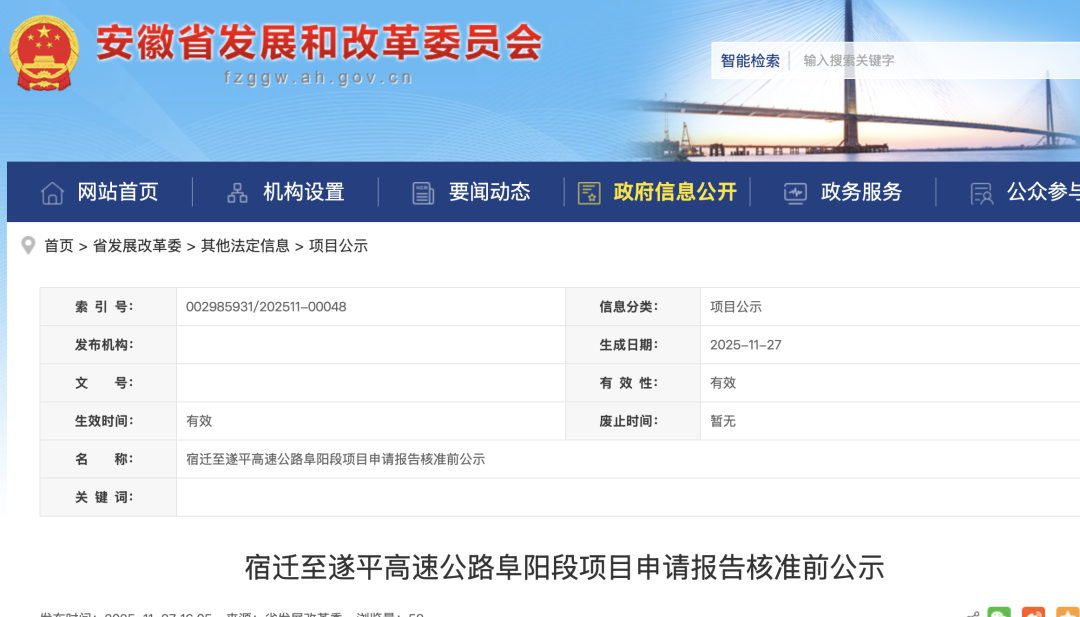Click the newspaper icon beside 要闻动态
Image resolution: width=1080 pixels, height=617 pixels.
click(423, 193)
